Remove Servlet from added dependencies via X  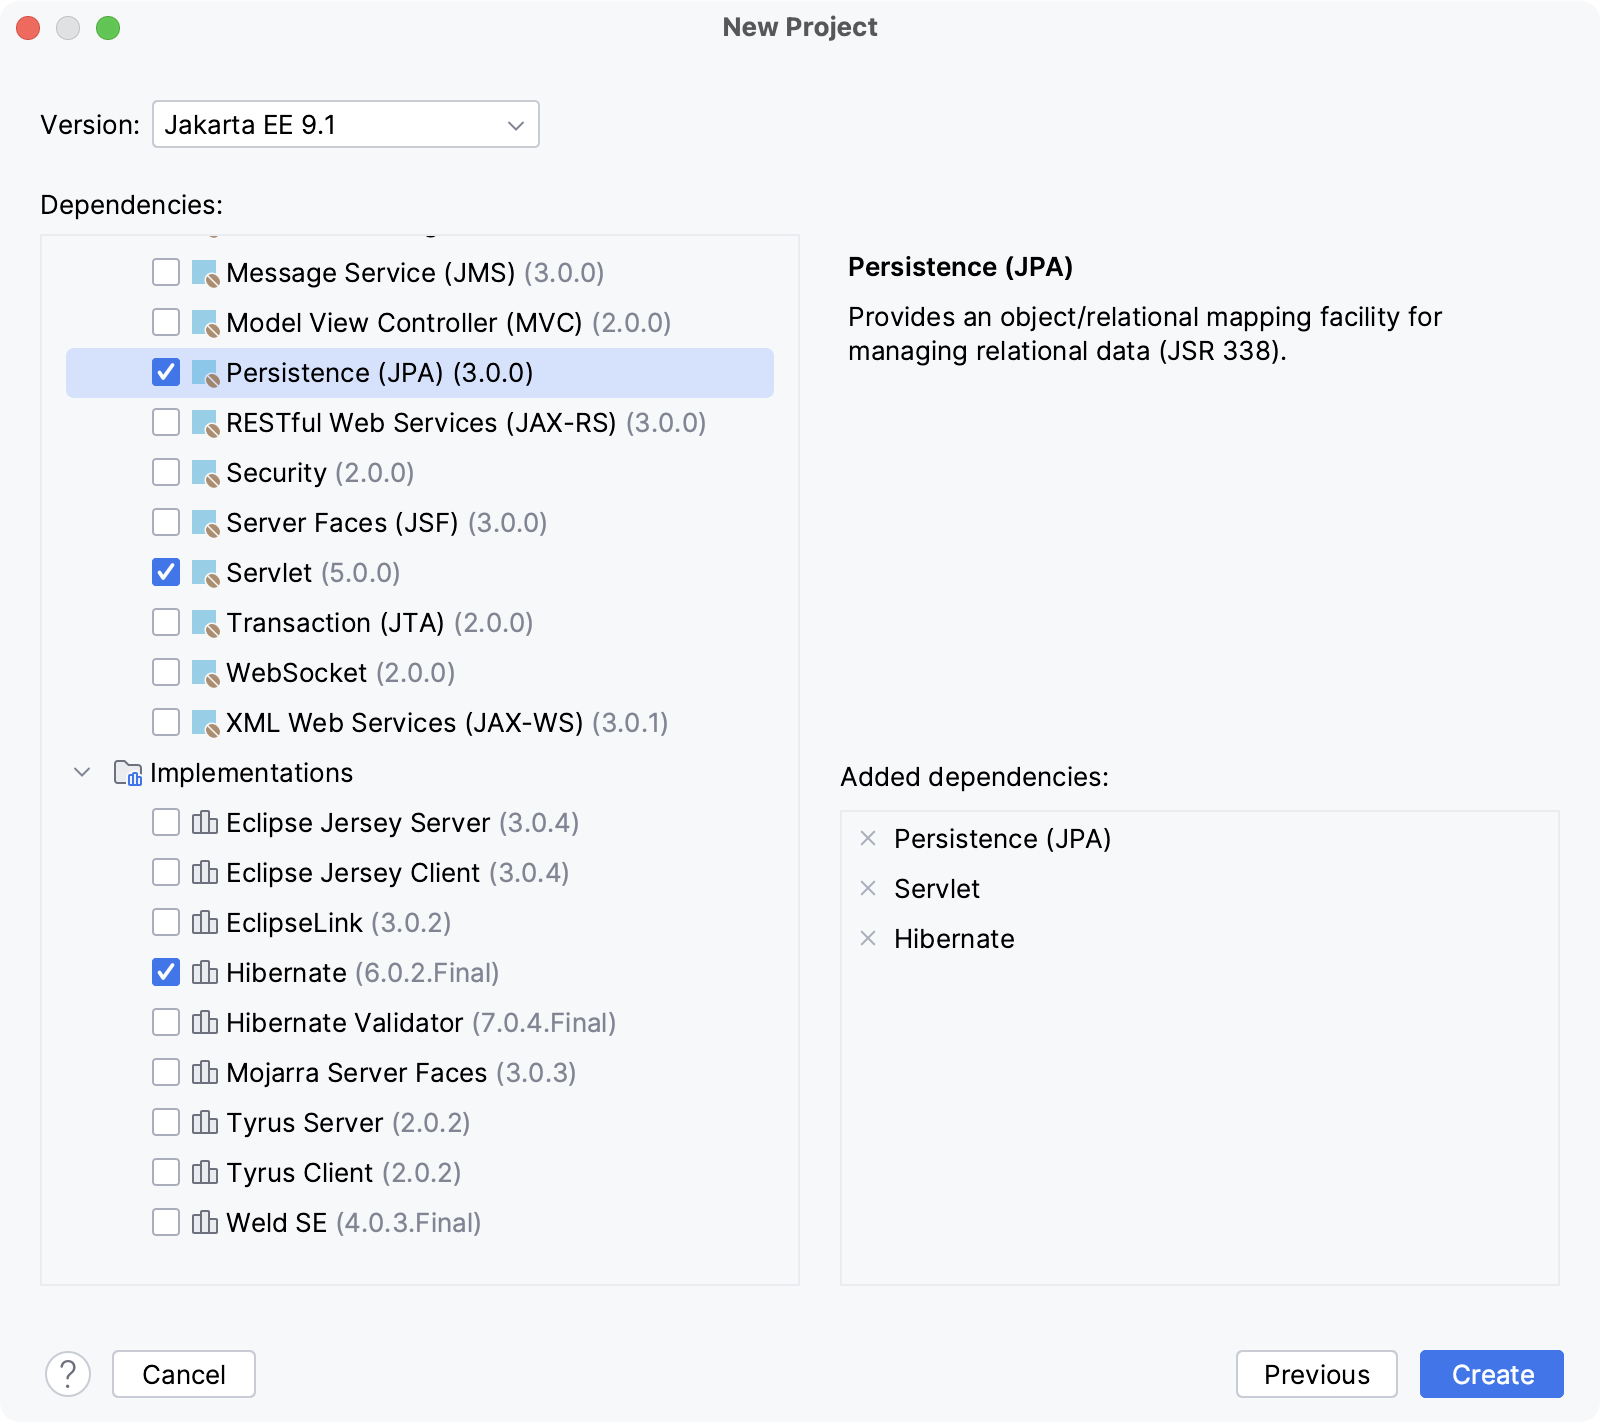(866, 888)
